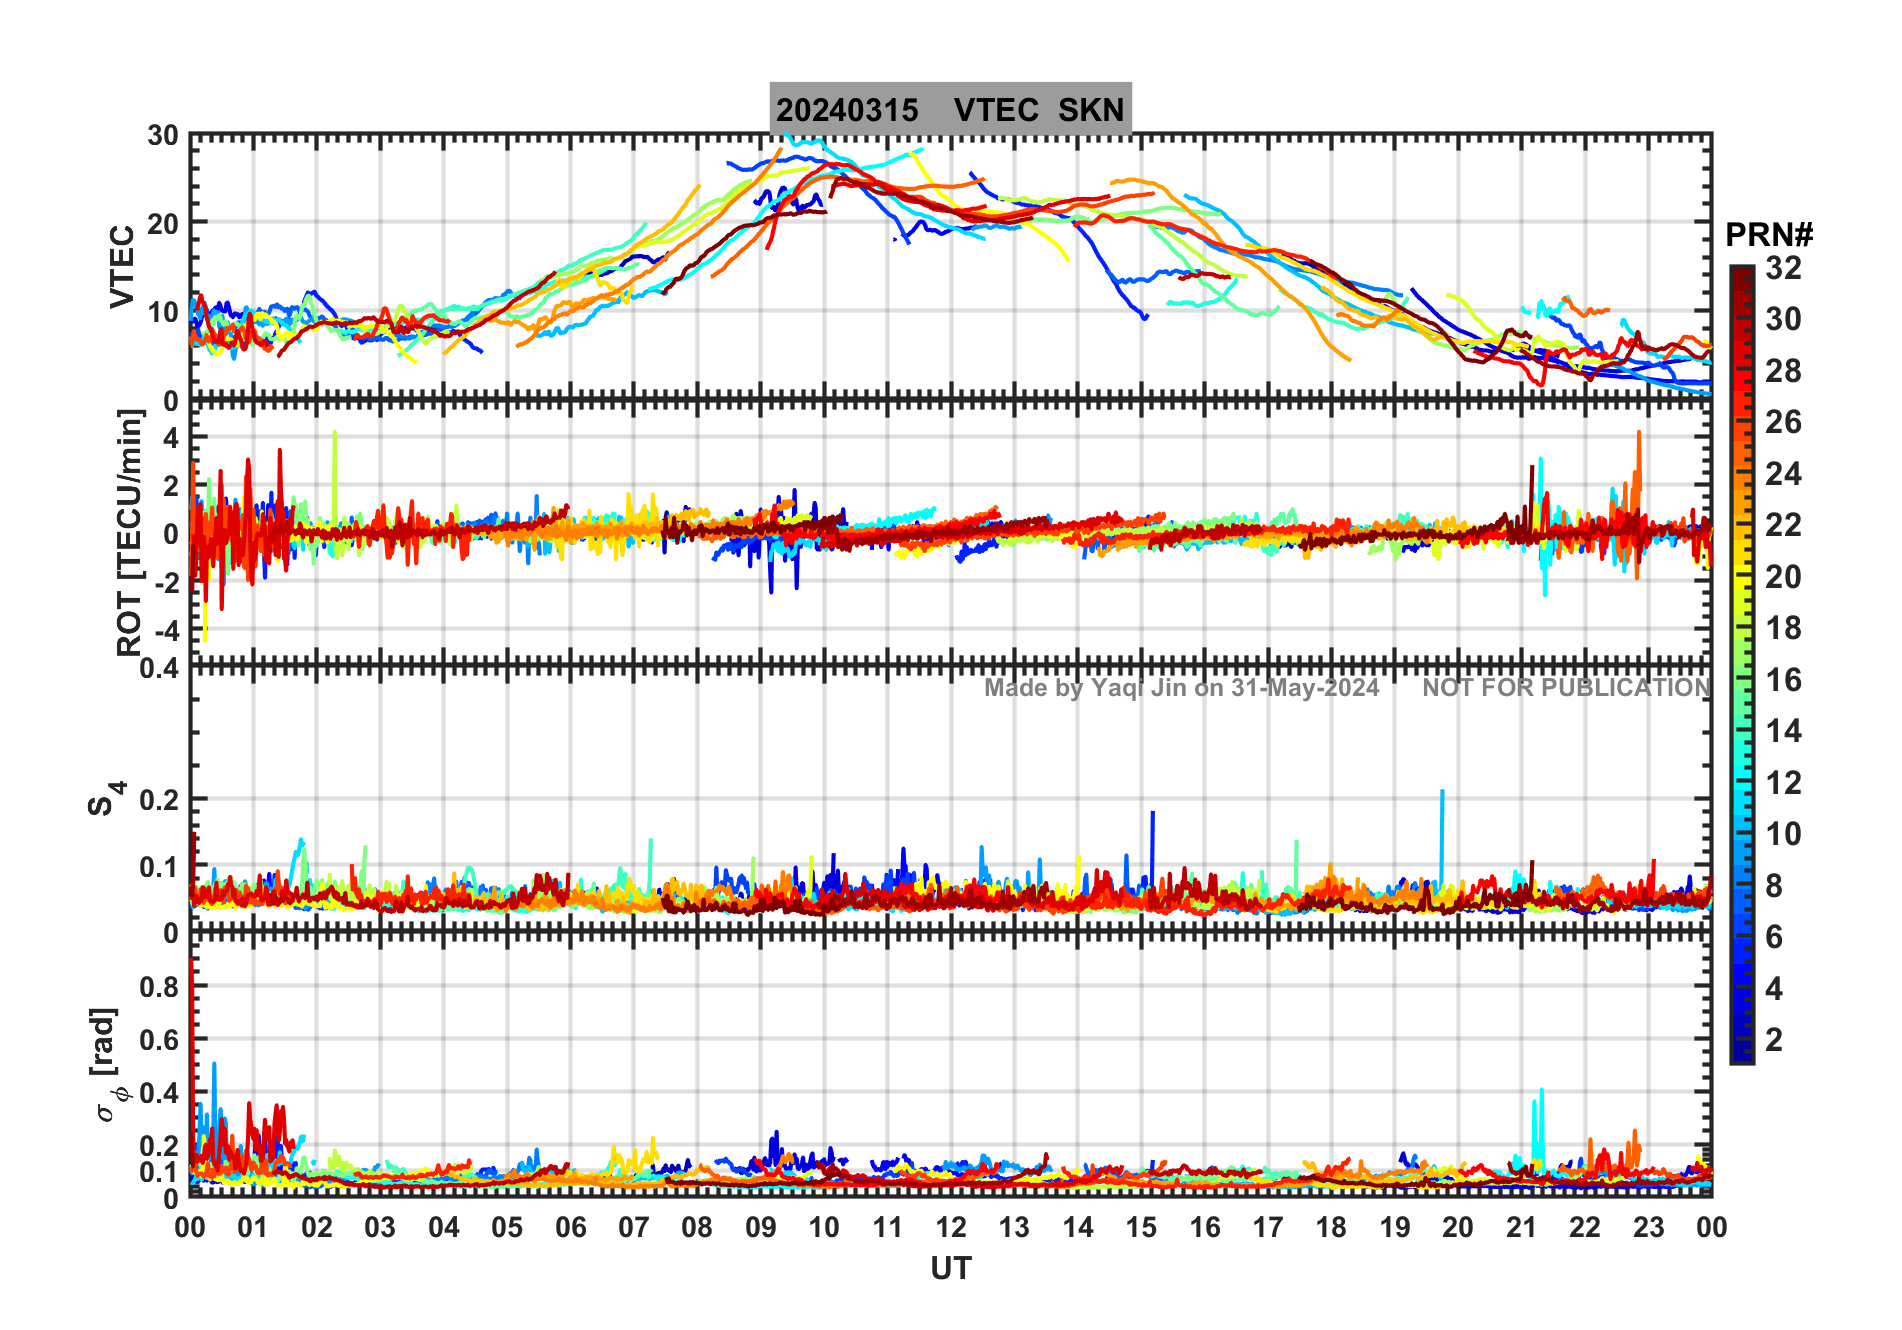Click colorbar tick label 16
Viewport: 1902px width, 1330px height.
coord(1783,680)
